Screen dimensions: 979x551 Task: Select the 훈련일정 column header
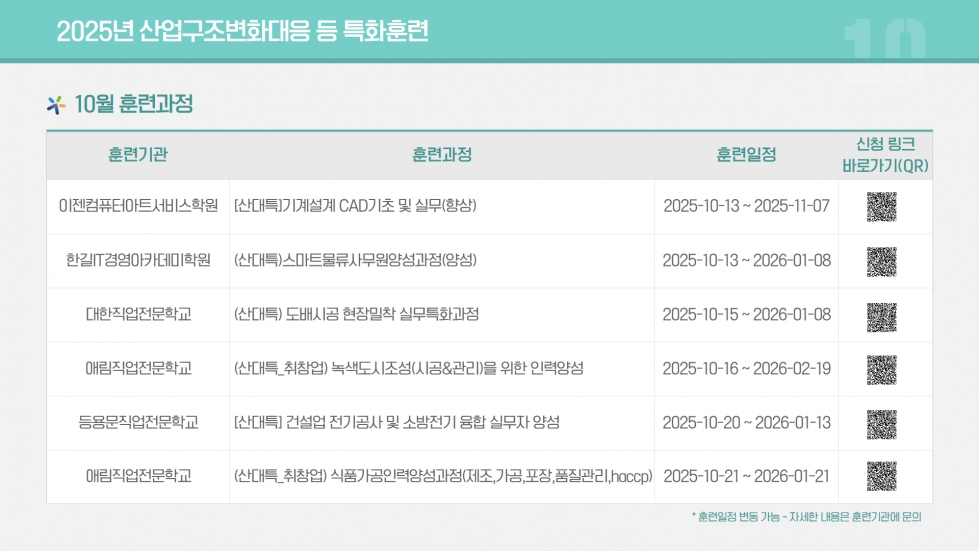[746, 155]
